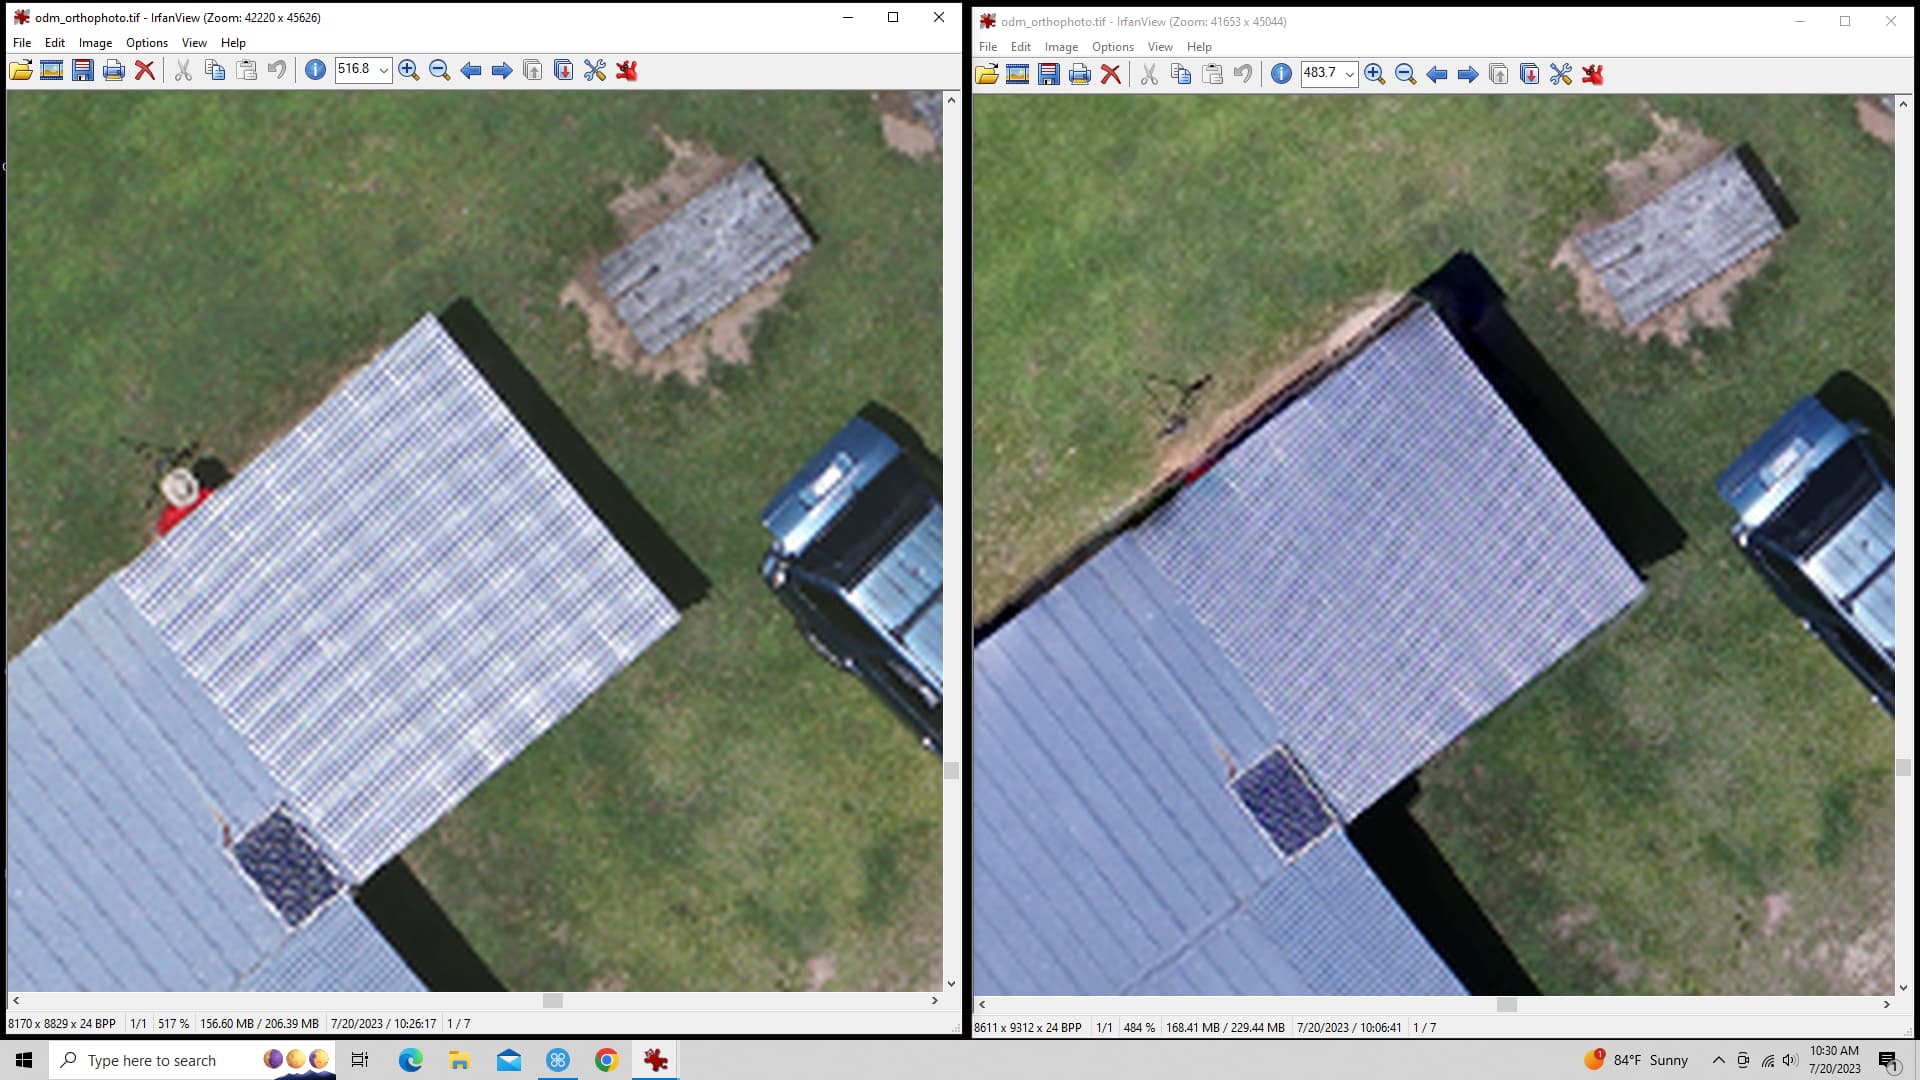Open the Image menu in the left window

[x=95, y=43]
